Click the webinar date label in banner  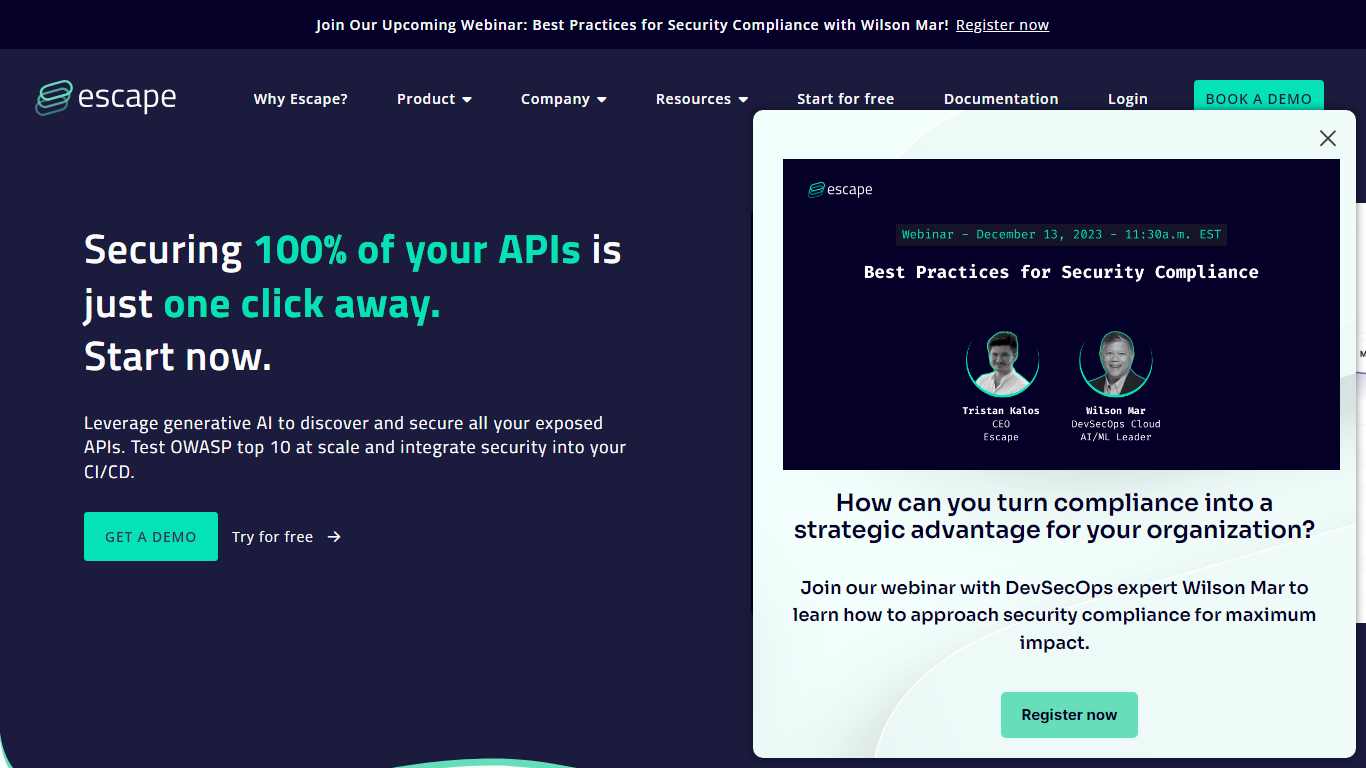(1061, 235)
